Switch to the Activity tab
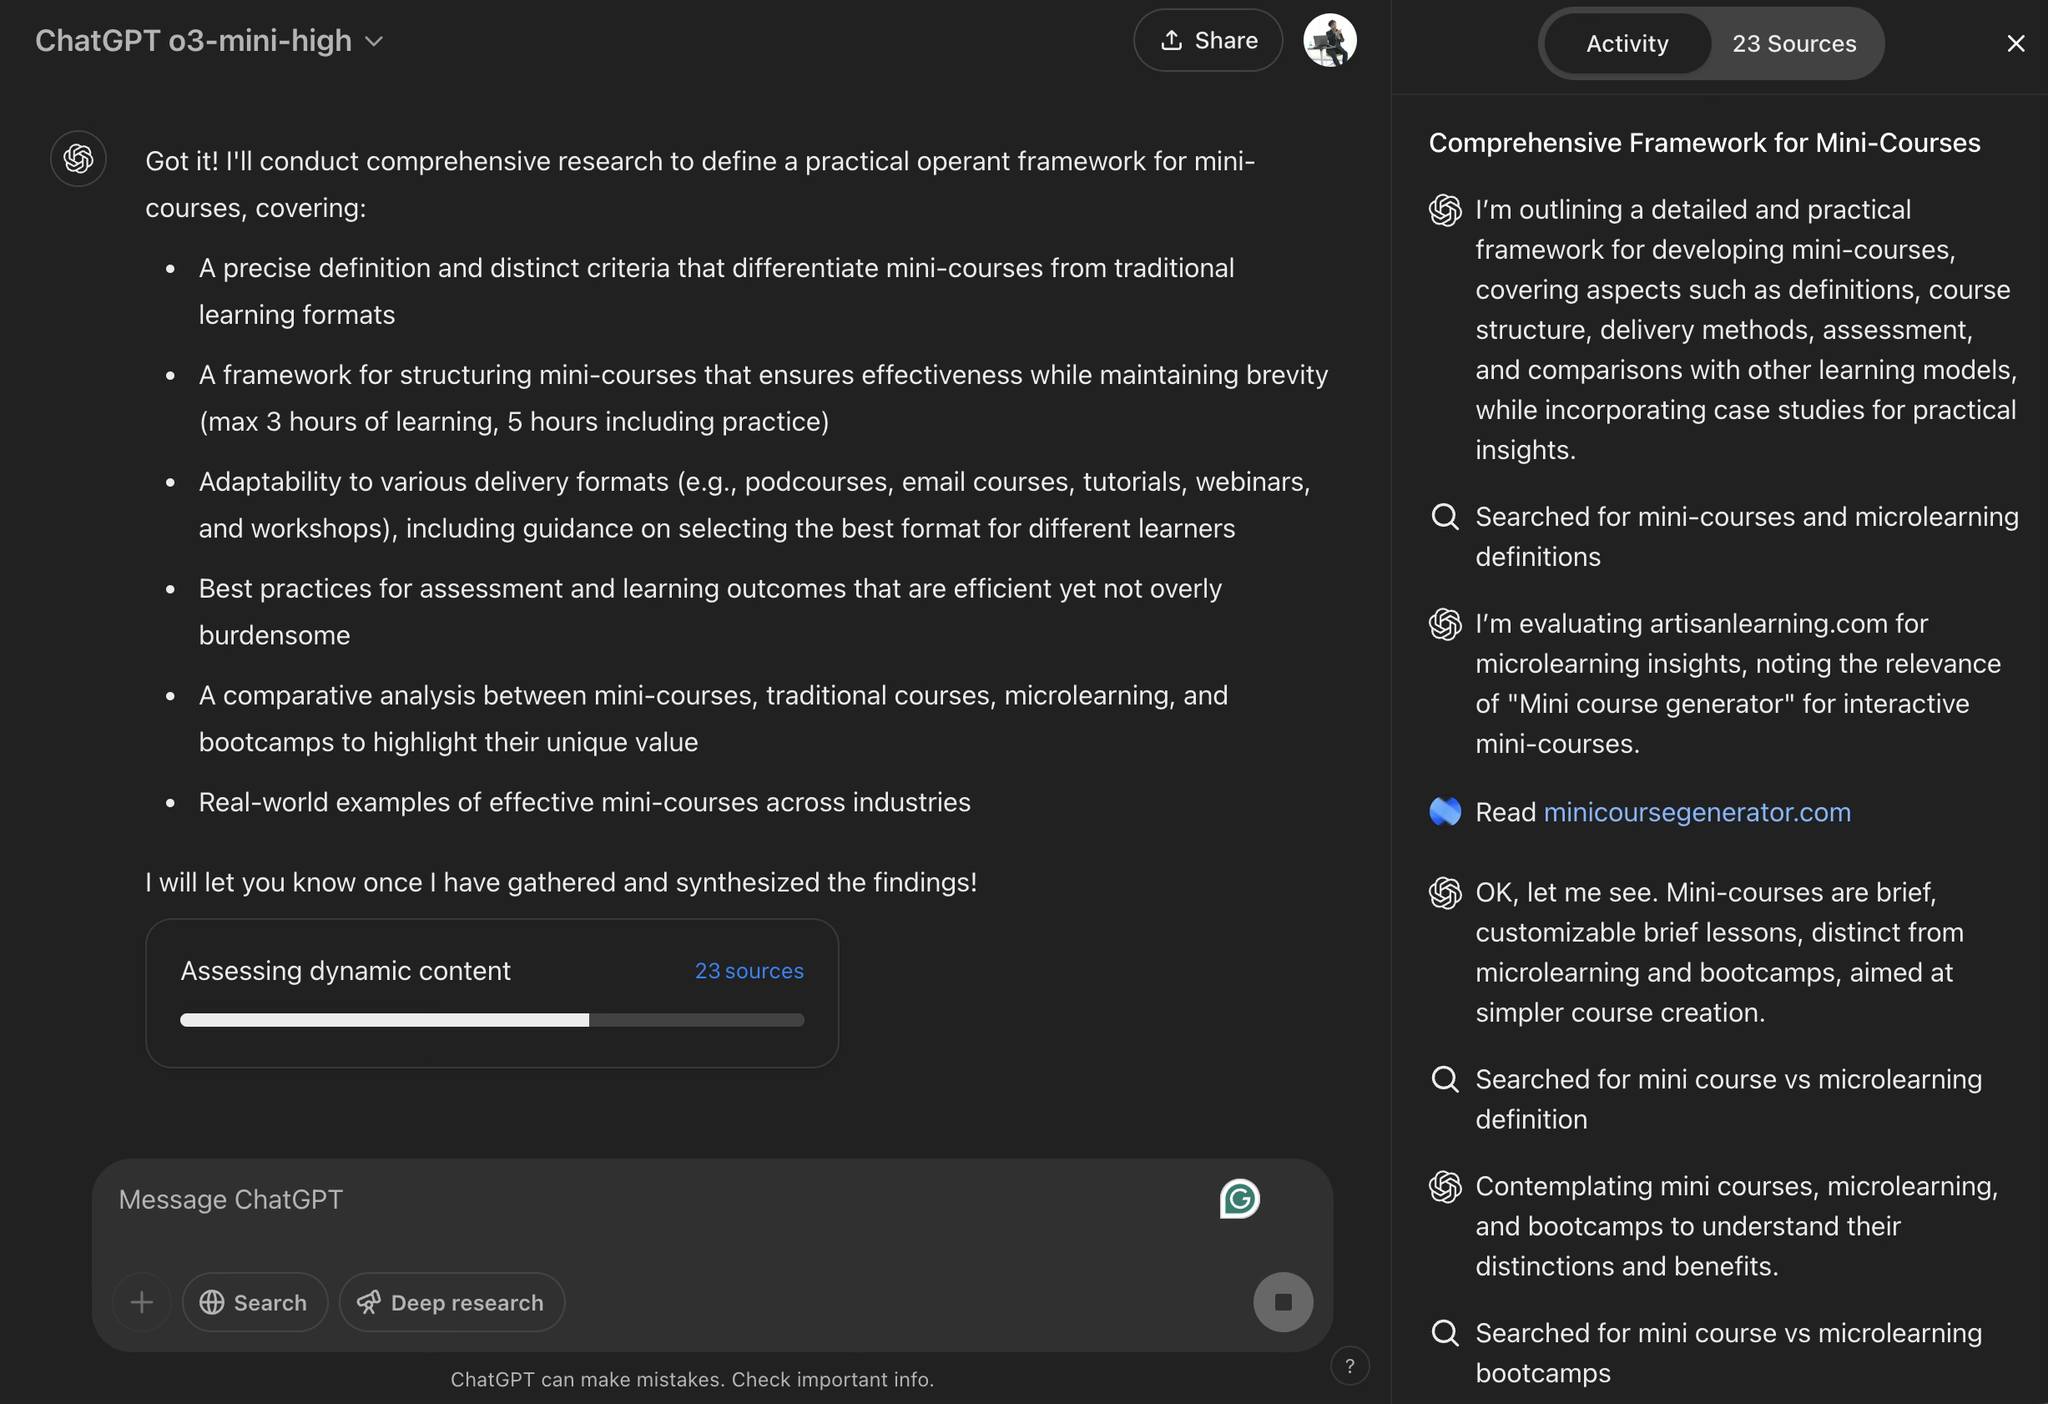 click(x=1627, y=44)
